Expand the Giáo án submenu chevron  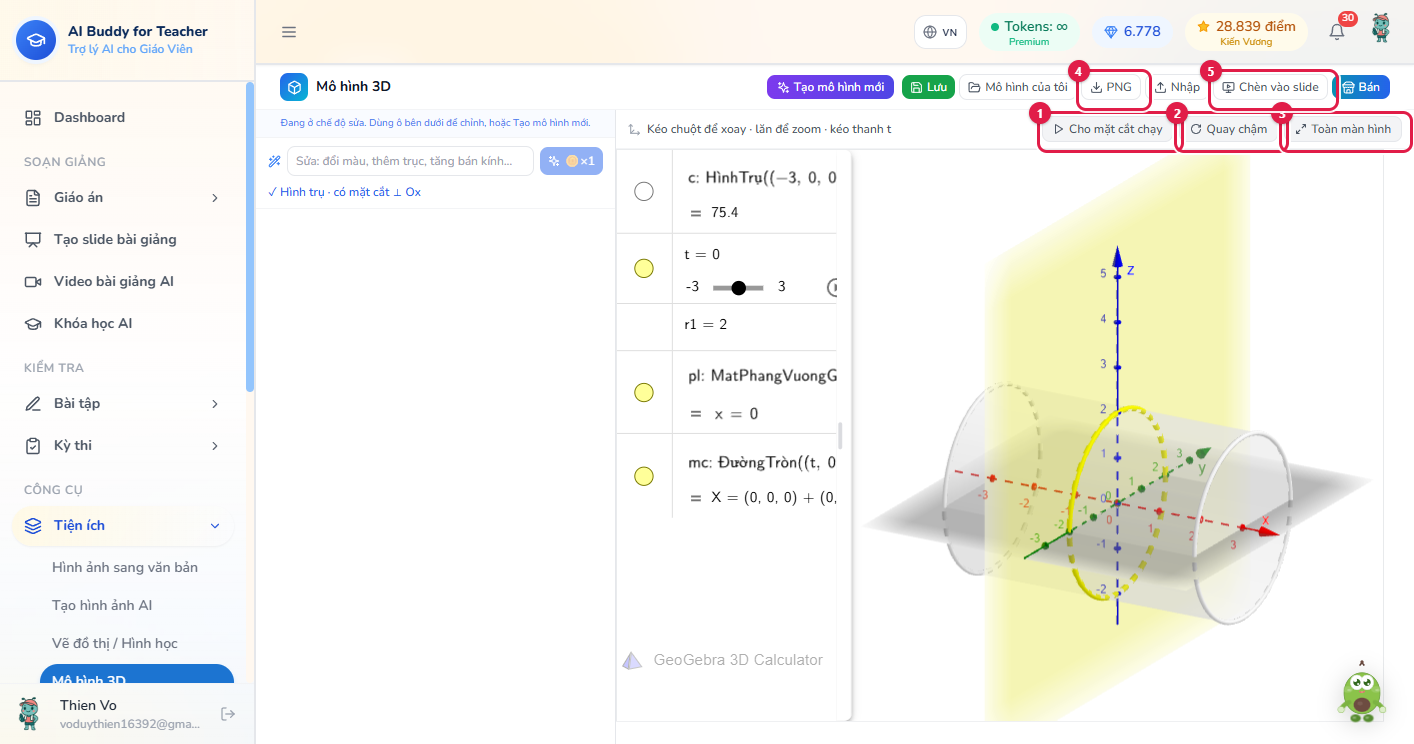[215, 198]
